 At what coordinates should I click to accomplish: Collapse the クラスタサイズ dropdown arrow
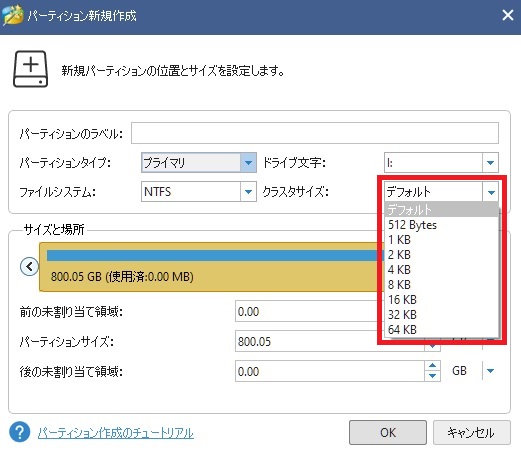coord(491,192)
